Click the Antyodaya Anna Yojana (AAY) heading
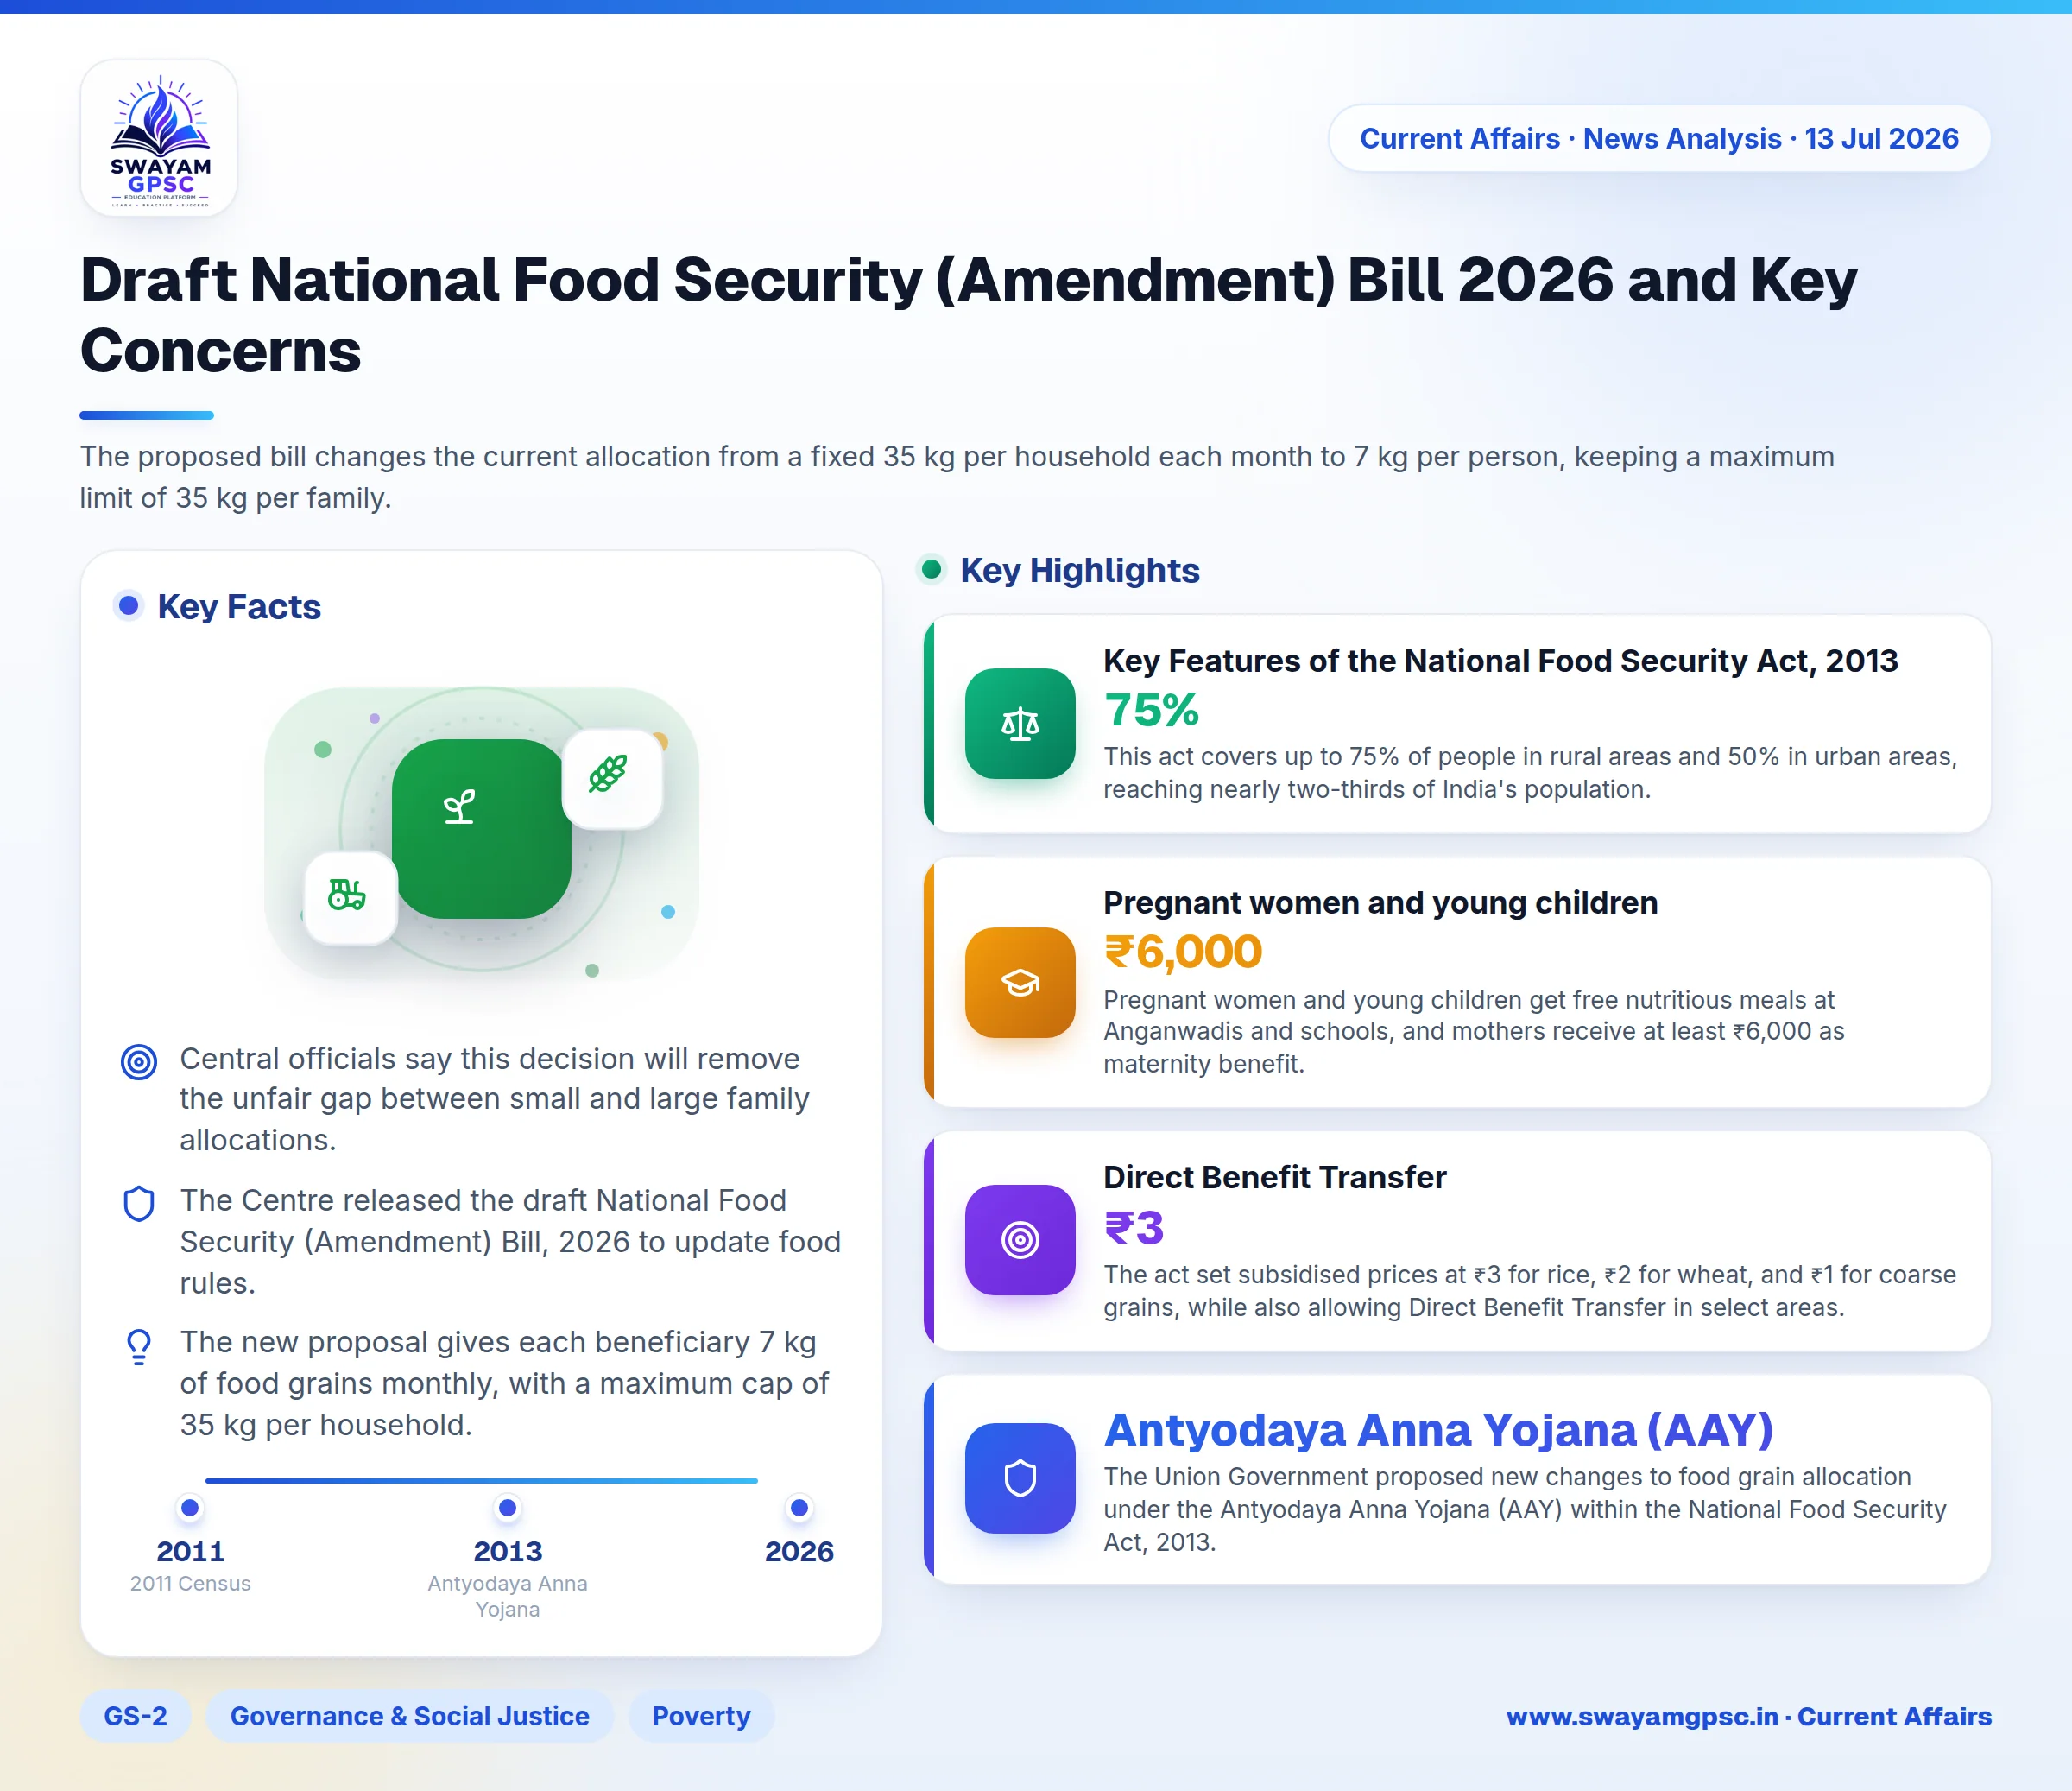This screenshot has width=2072, height=1791. [x=1438, y=1430]
